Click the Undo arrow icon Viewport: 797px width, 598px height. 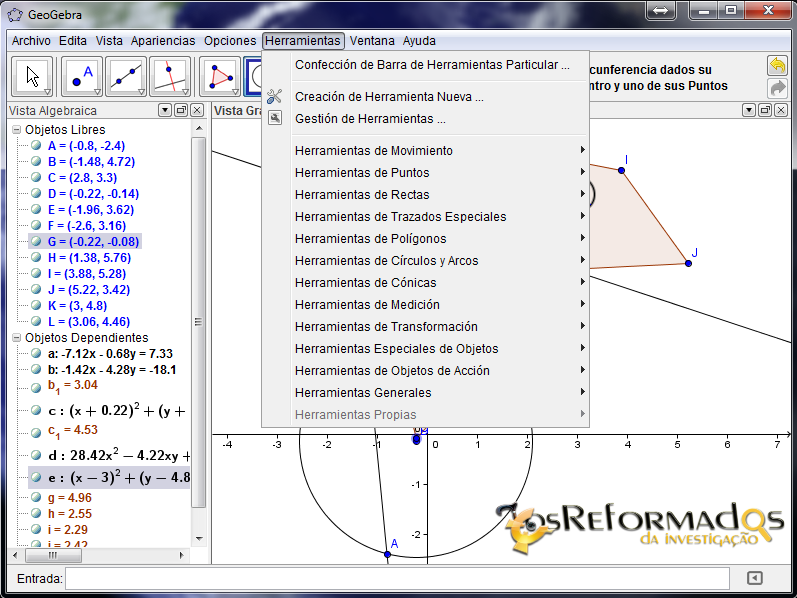tap(777, 66)
